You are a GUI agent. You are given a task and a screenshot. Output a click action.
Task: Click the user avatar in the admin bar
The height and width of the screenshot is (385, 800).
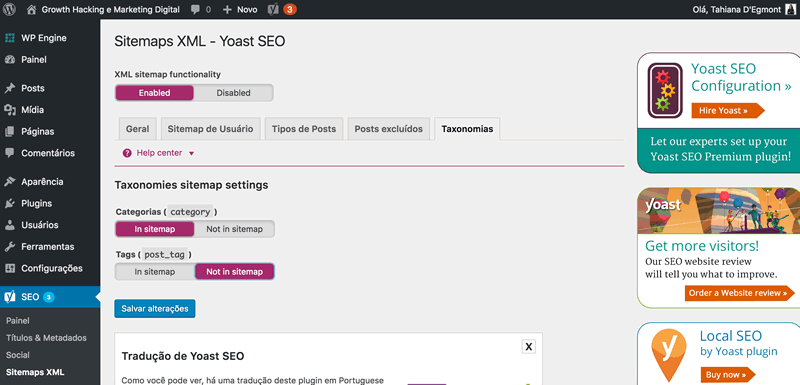[790, 9]
